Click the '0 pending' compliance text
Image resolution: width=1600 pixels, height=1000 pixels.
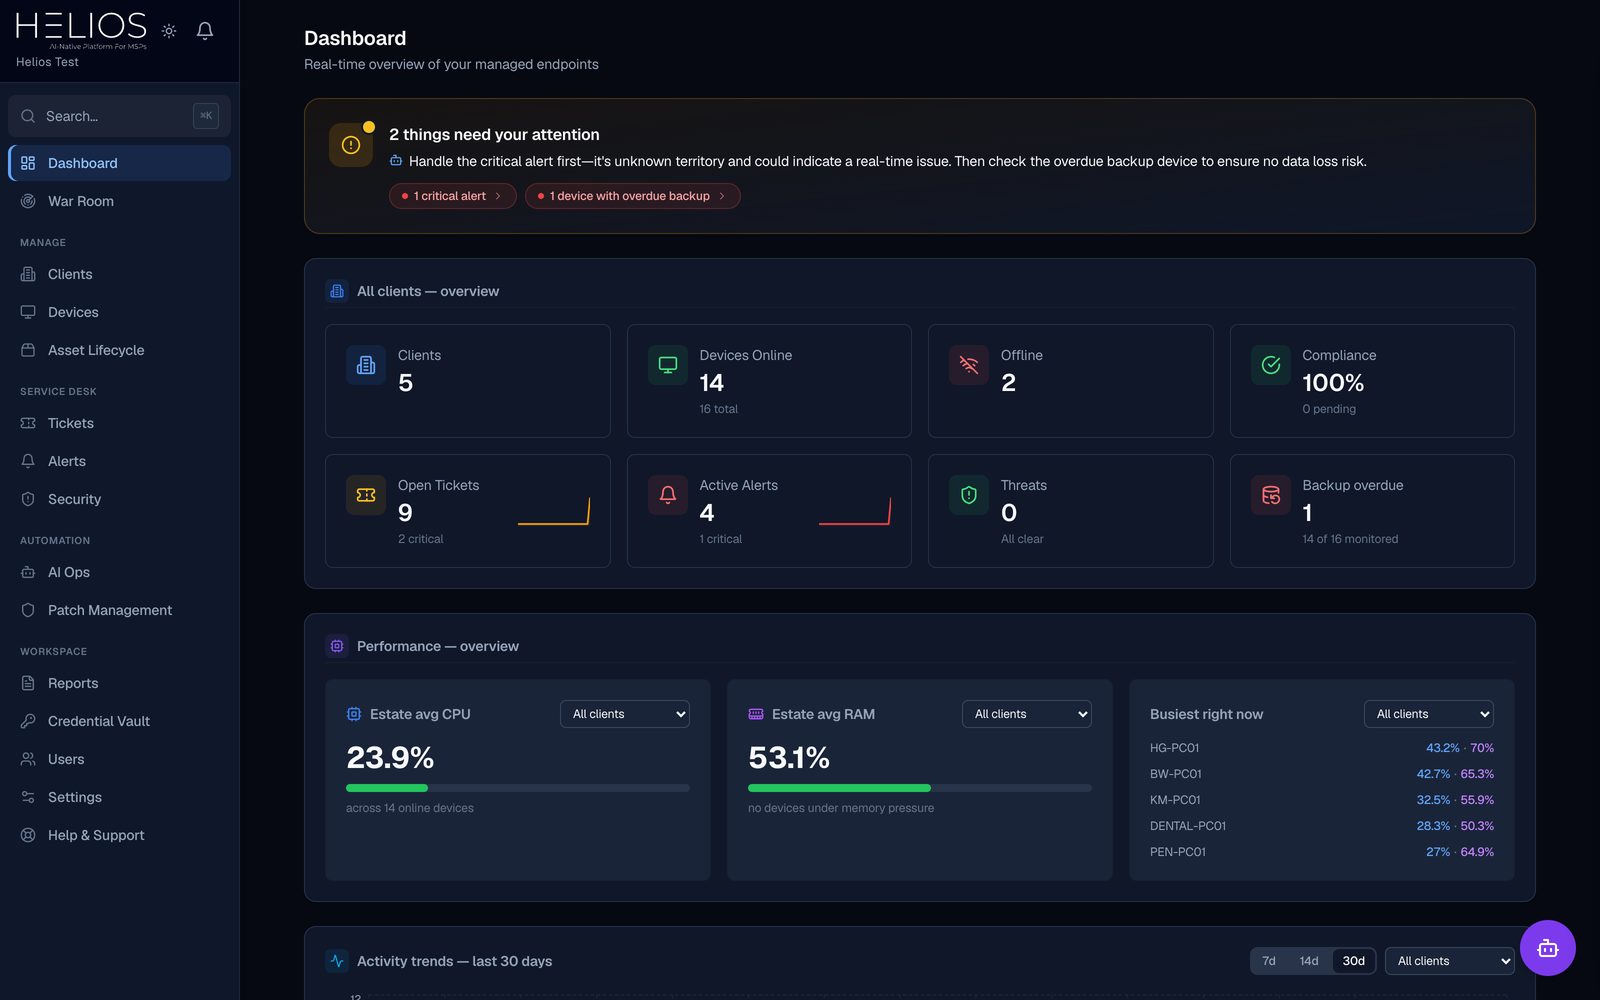click(1329, 409)
